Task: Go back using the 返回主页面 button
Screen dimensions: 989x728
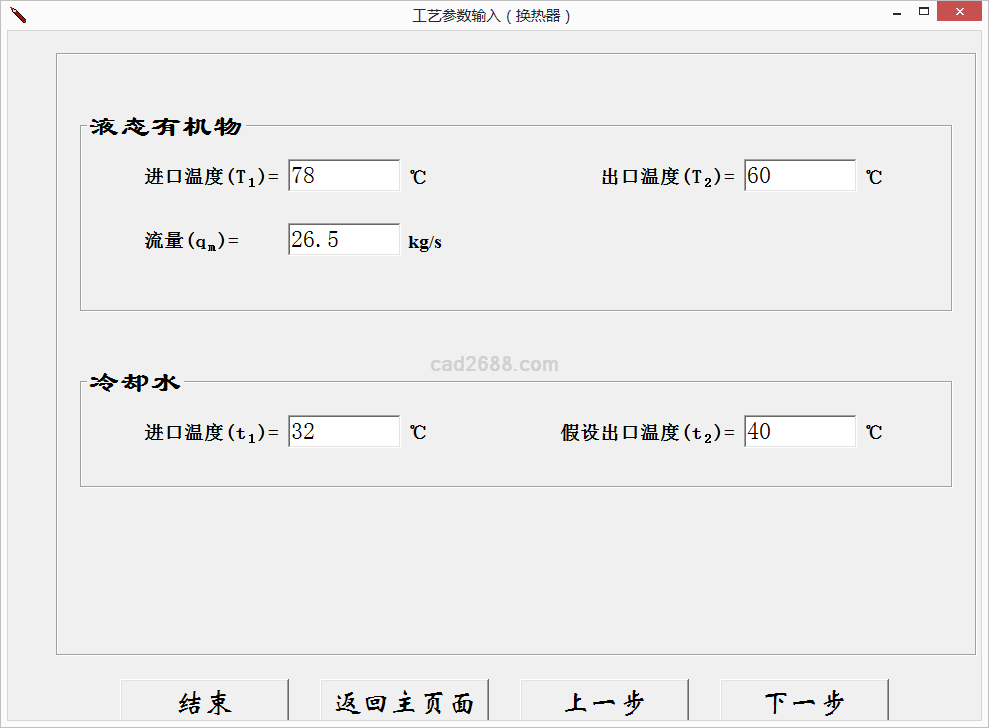Action: pos(404,703)
